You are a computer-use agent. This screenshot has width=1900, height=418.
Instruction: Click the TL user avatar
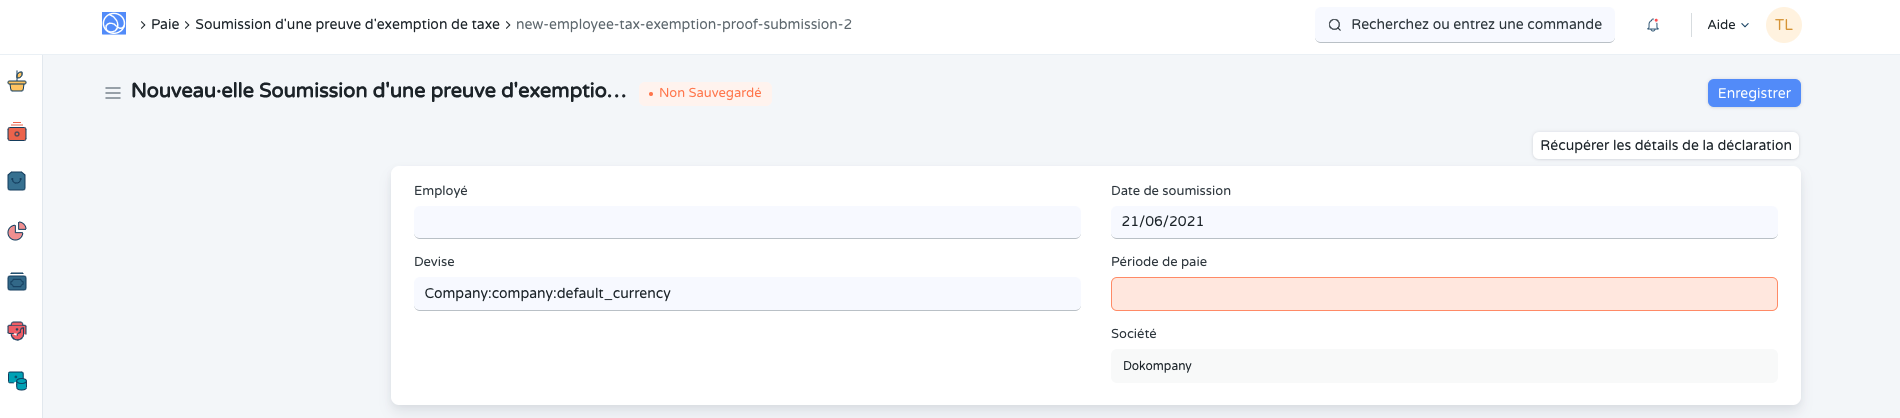point(1783,25)
